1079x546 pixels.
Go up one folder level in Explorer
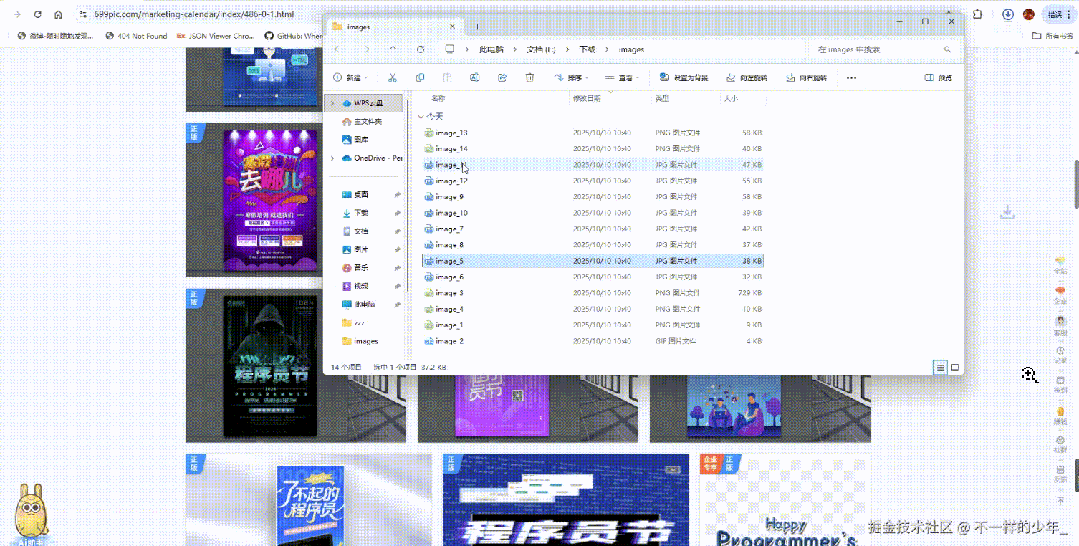pyautogui.click(x=392, y=50)
